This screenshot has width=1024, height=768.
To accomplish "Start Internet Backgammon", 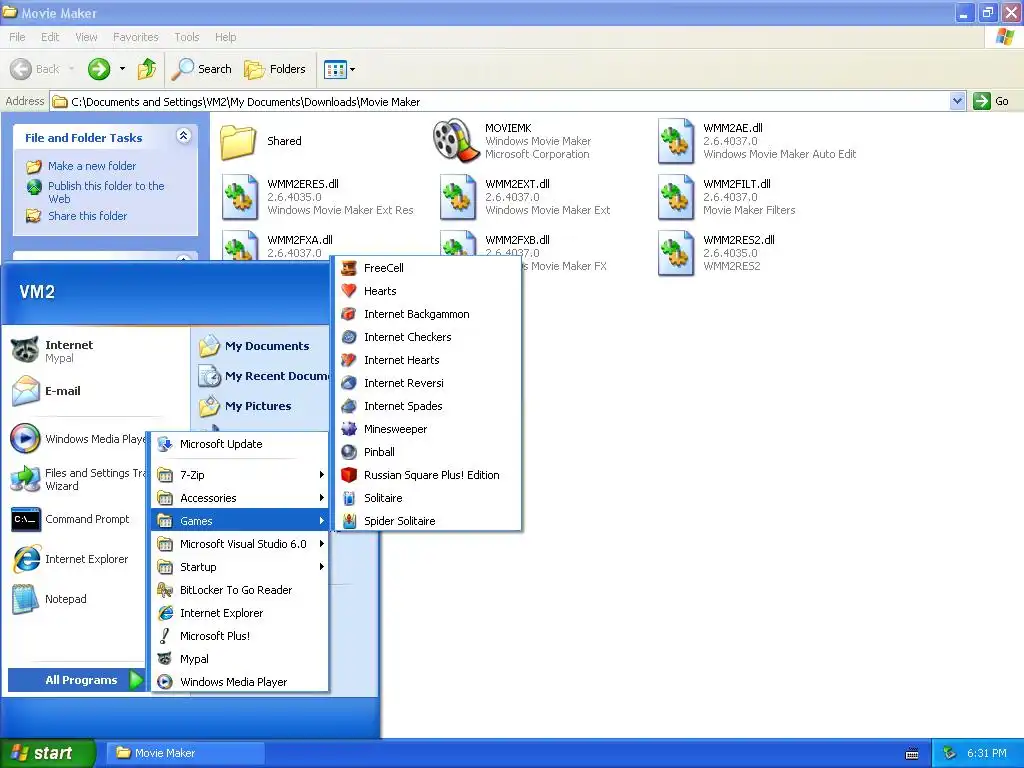I will click(x=428, y=314).
